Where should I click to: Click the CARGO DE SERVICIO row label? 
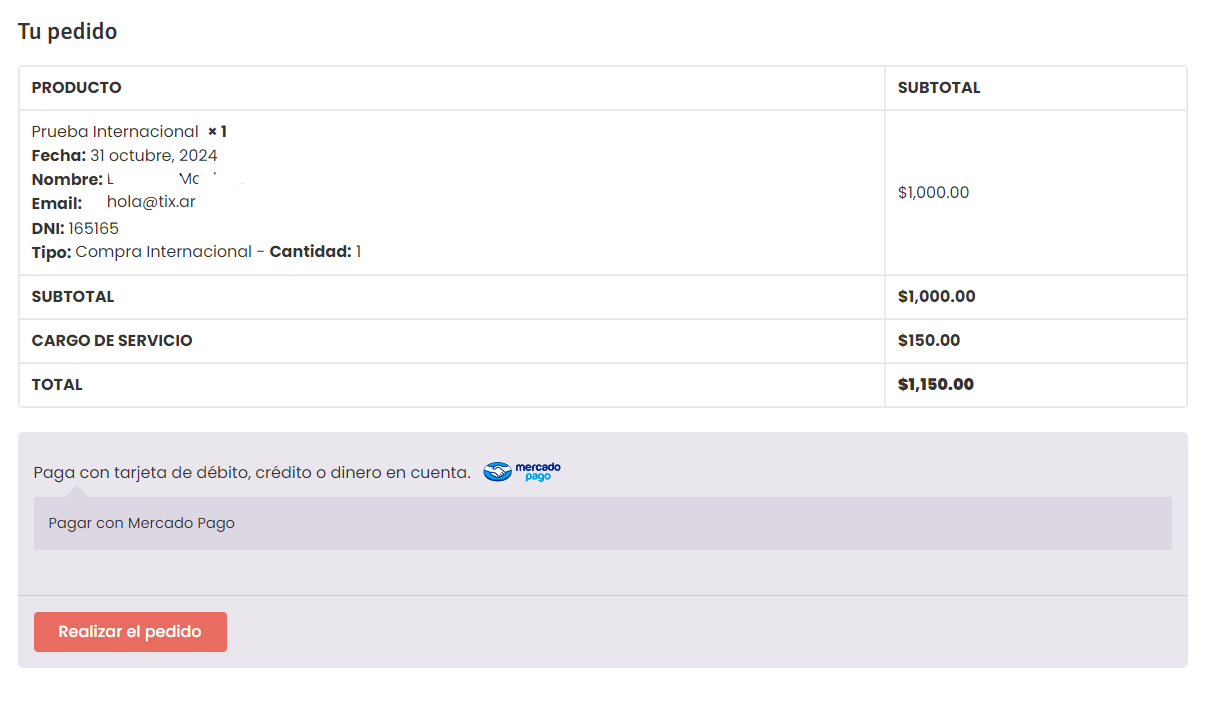(111, 341)
